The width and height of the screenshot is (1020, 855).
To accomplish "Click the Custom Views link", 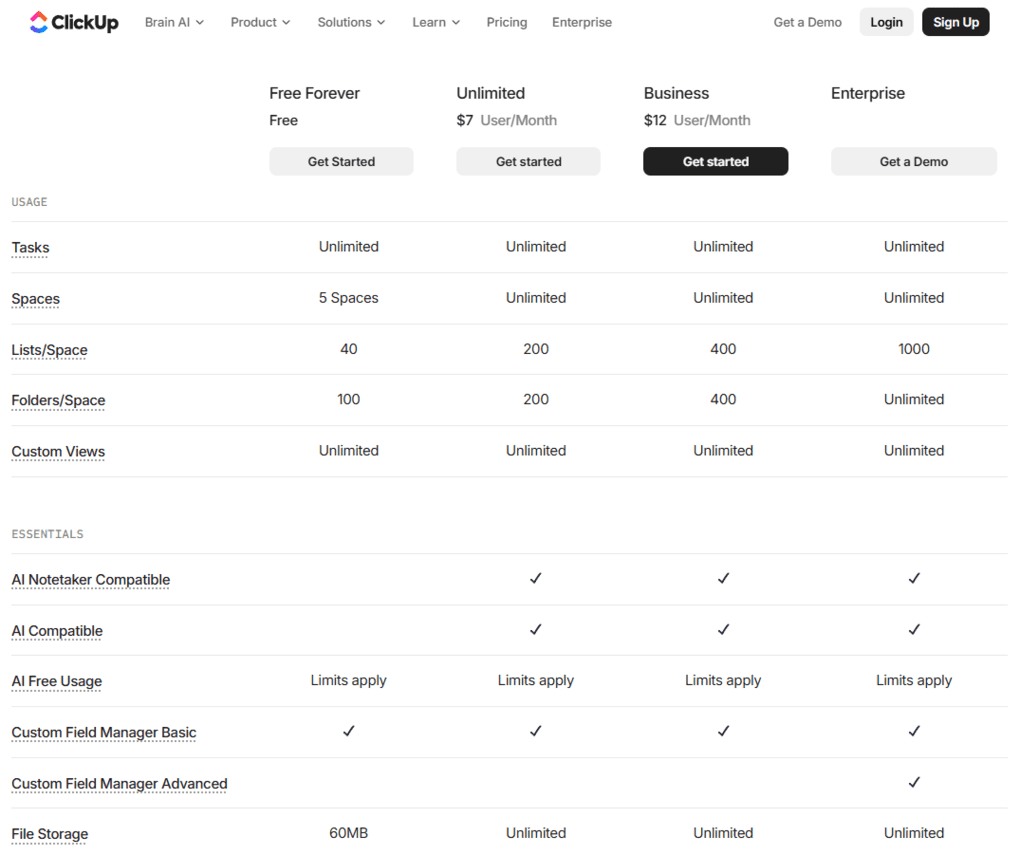I will click(x=57, y=452).
